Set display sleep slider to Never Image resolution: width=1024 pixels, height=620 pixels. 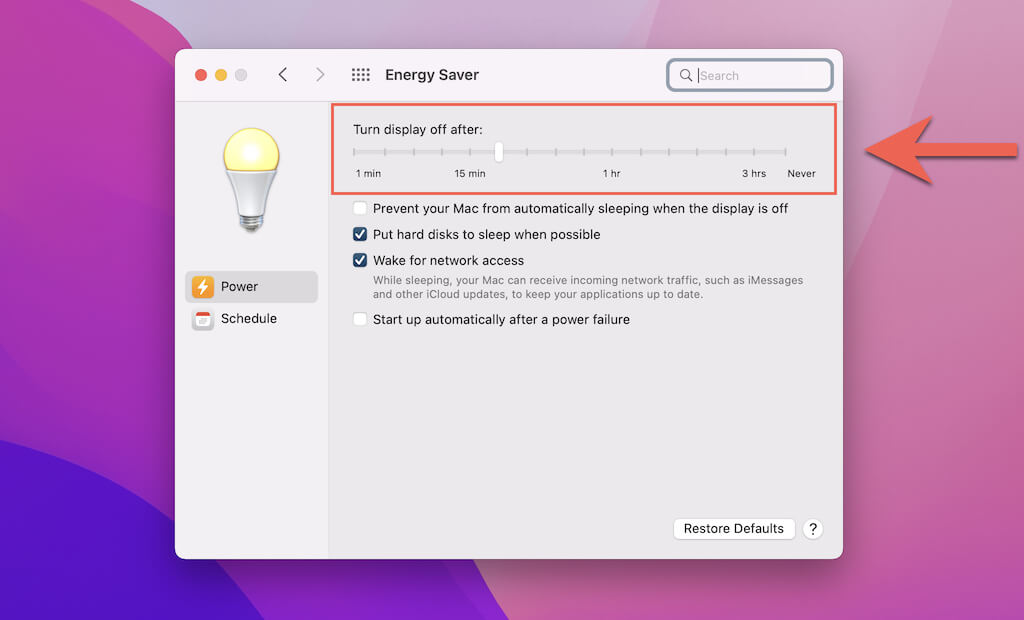[786, 152]
